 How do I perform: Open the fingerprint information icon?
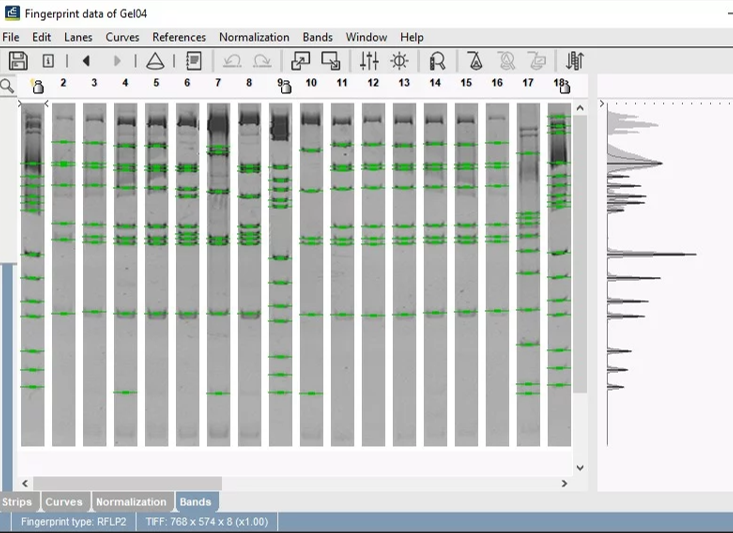pos(48,61)
